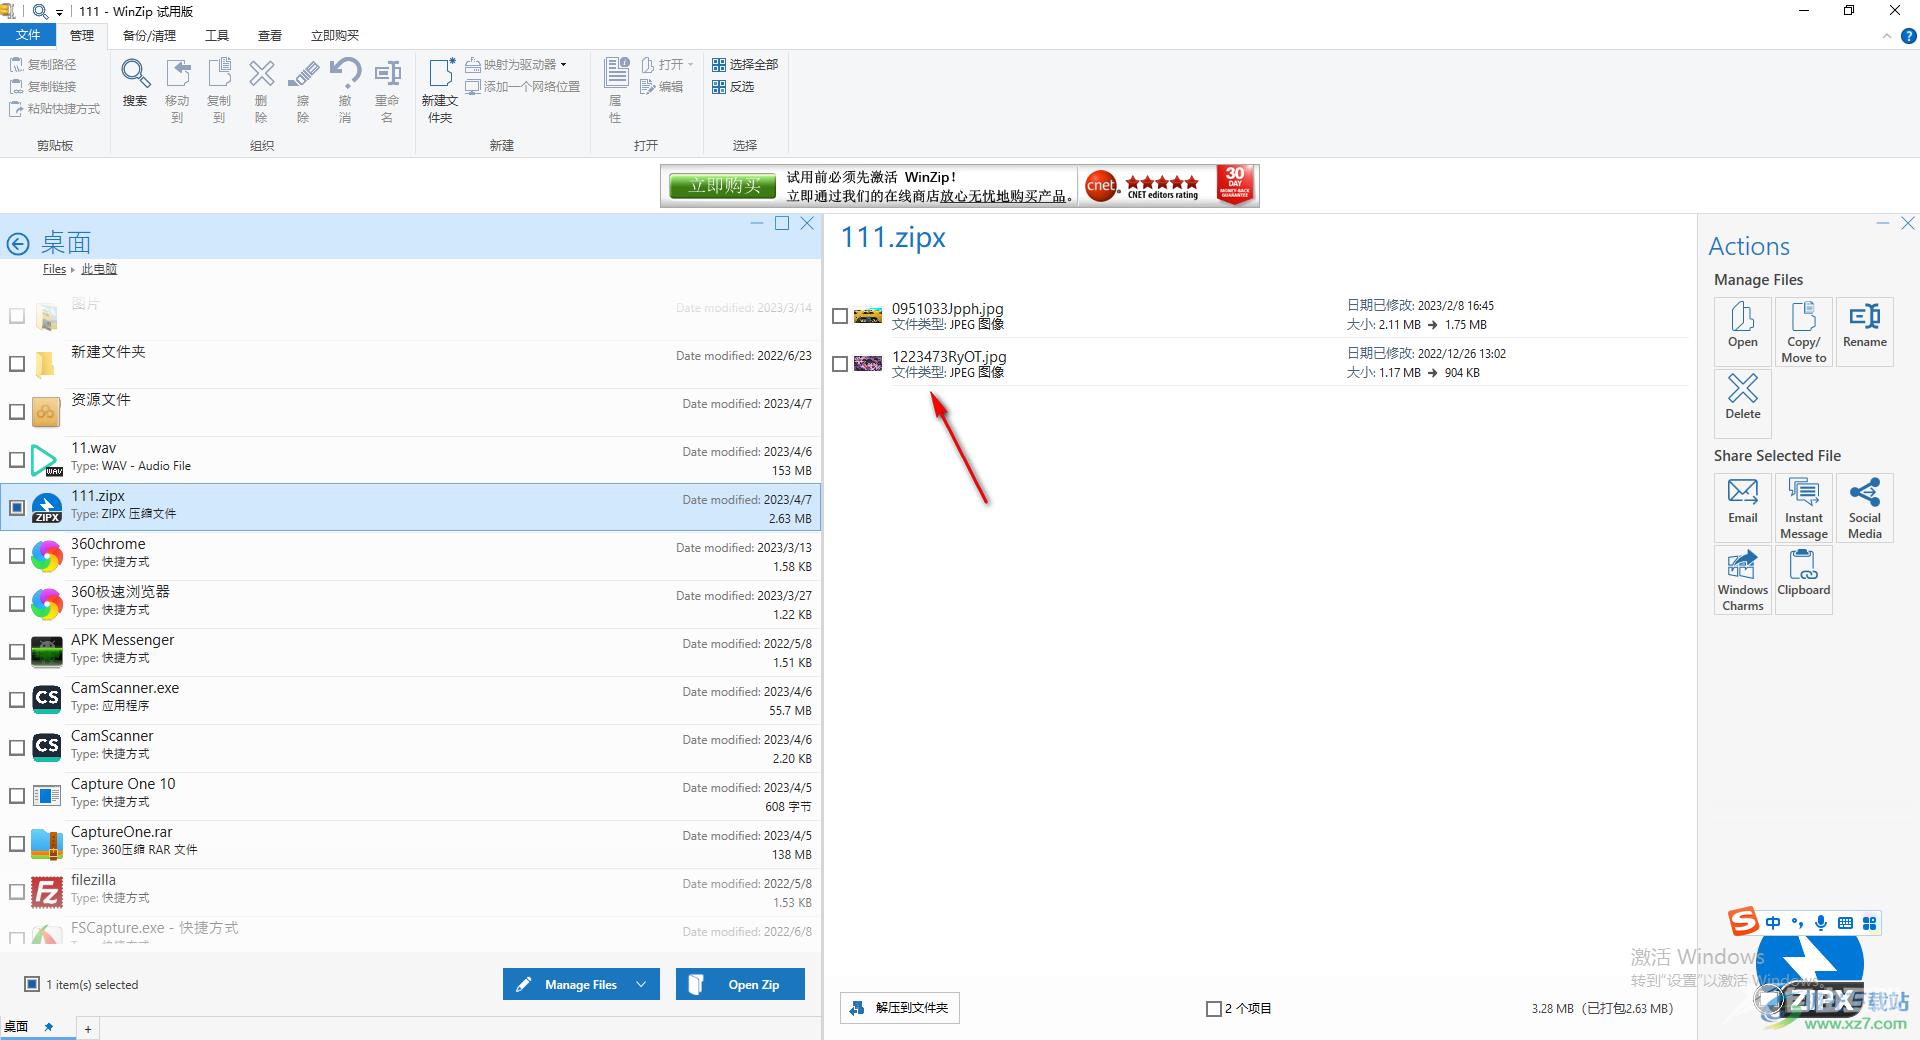Open the File (文件) tab
Screen dimensions: 1920x1040
28,35
